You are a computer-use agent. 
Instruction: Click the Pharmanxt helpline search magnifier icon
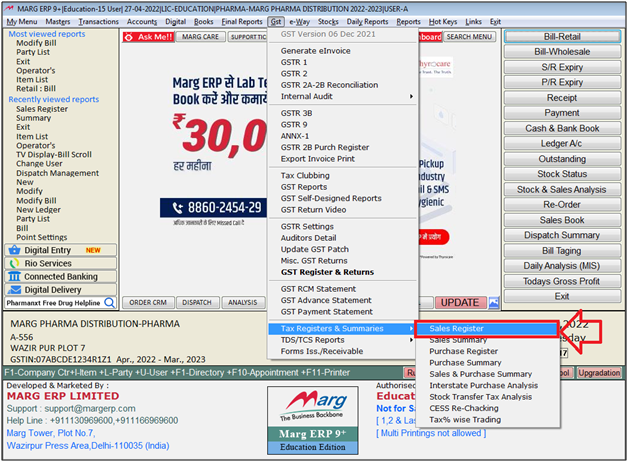coord(110,302)
